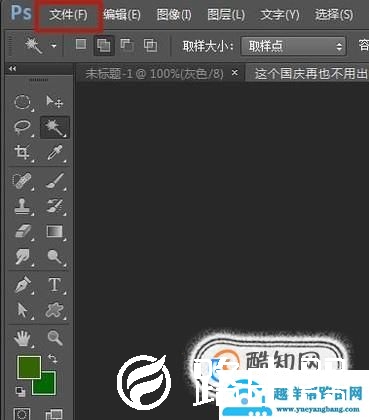Screen dimensions: 369x420
Task: Switch to the 未标题-1 document tab
Action: click(154, 73)
